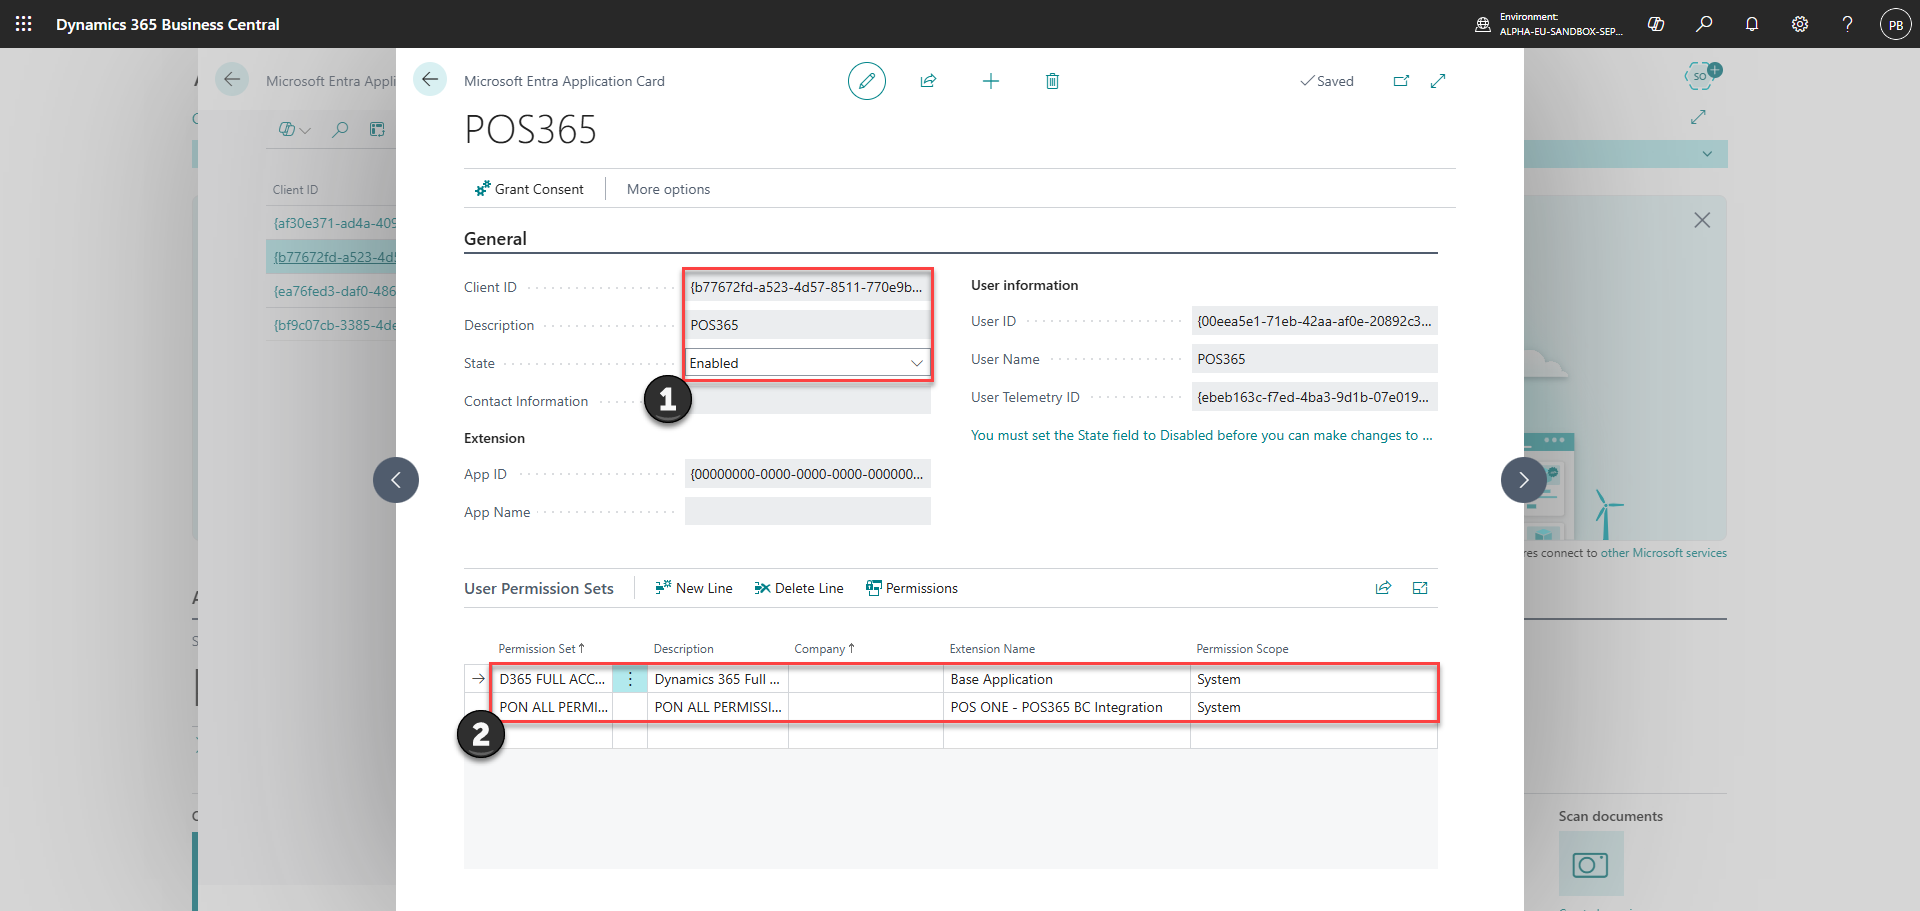This screenshot has width=1920, height=911.
Task: Select Client ID bf9c07cb in background list
Action: pyautogui.click(x=335, y=325)
